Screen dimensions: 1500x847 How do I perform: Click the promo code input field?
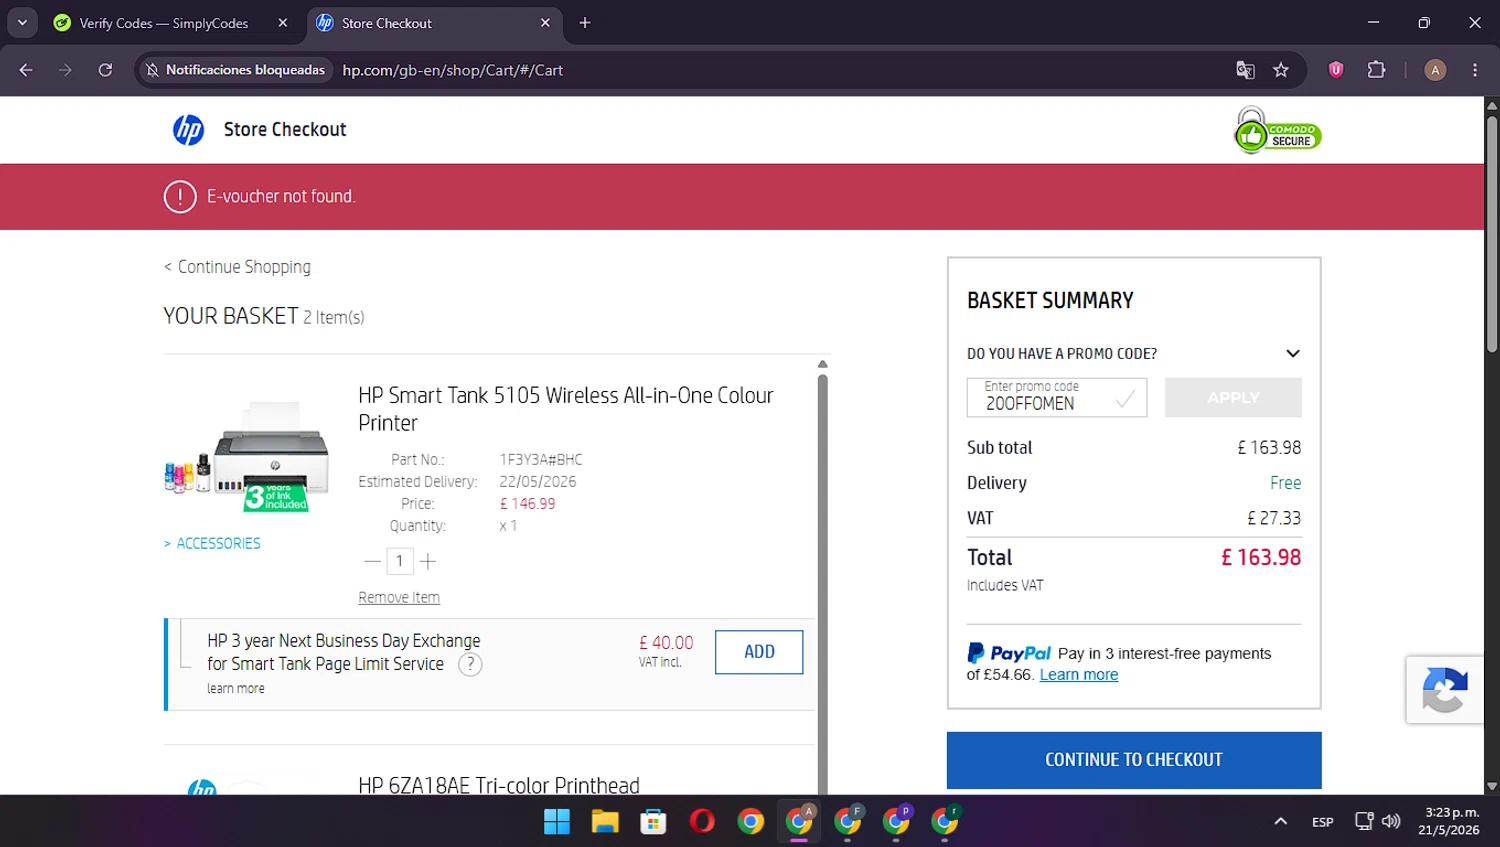[1057, 397]
